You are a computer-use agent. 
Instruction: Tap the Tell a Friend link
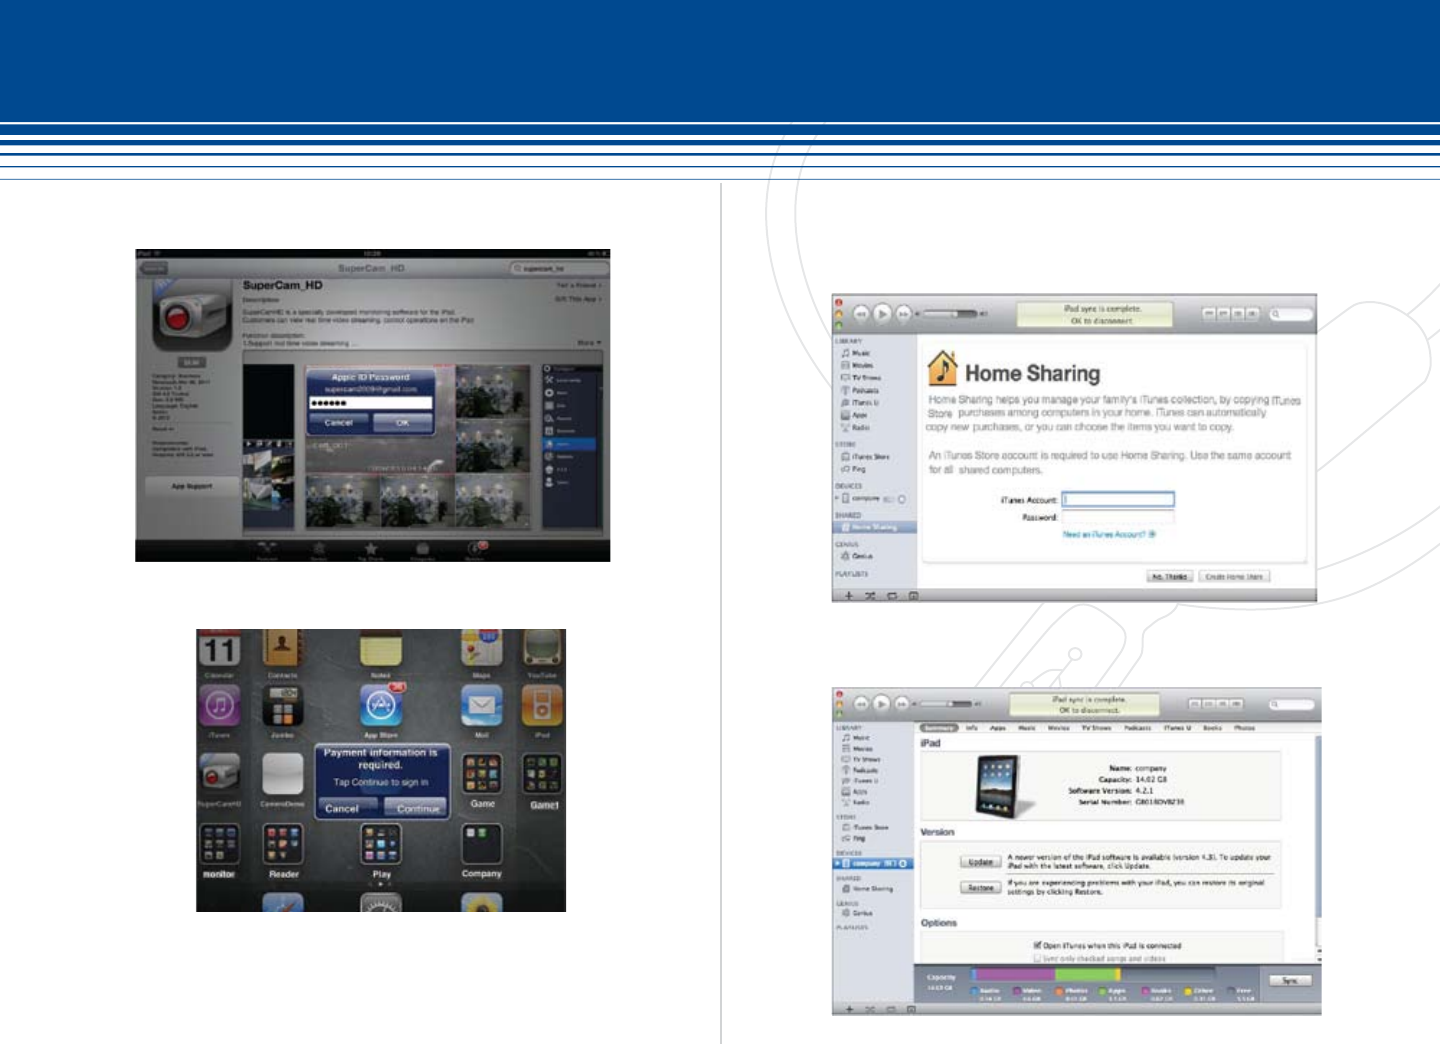click(580, 286)
